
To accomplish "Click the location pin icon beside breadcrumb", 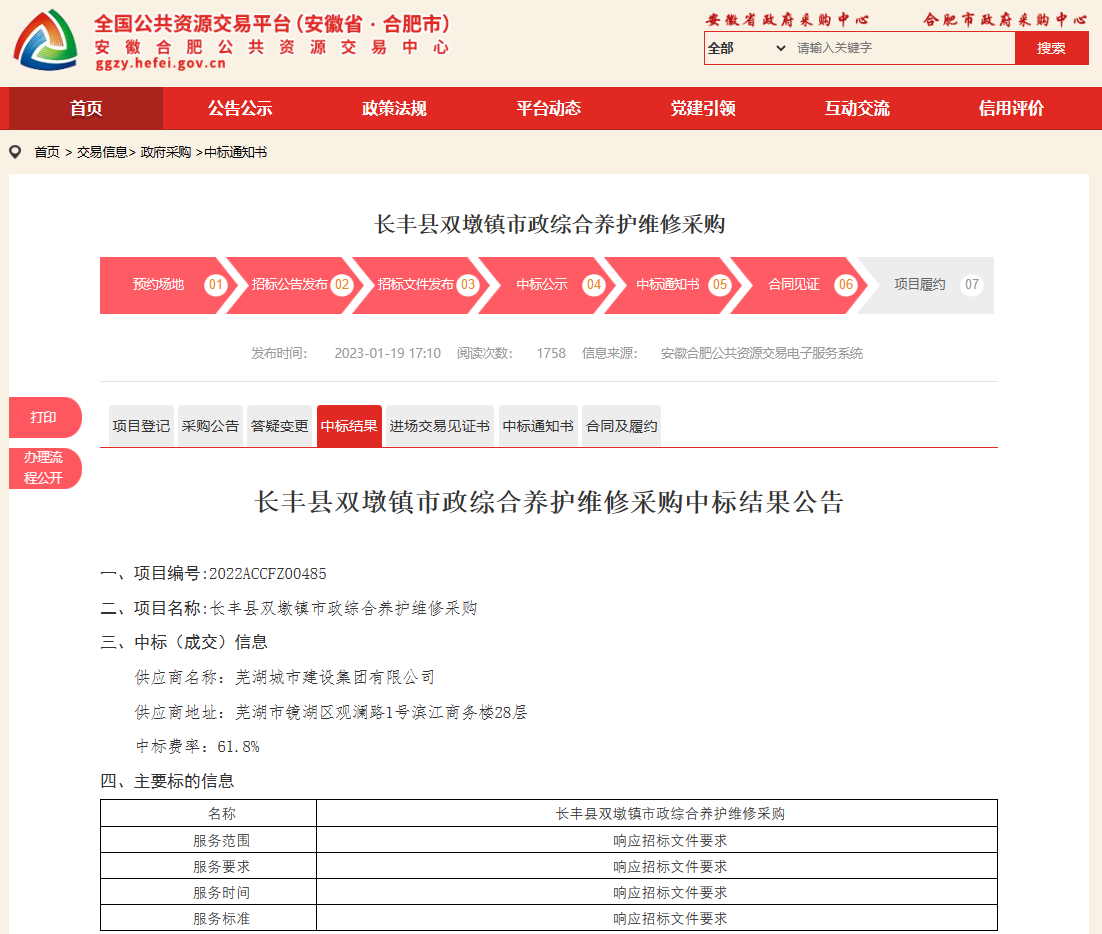I will (15, 152).
